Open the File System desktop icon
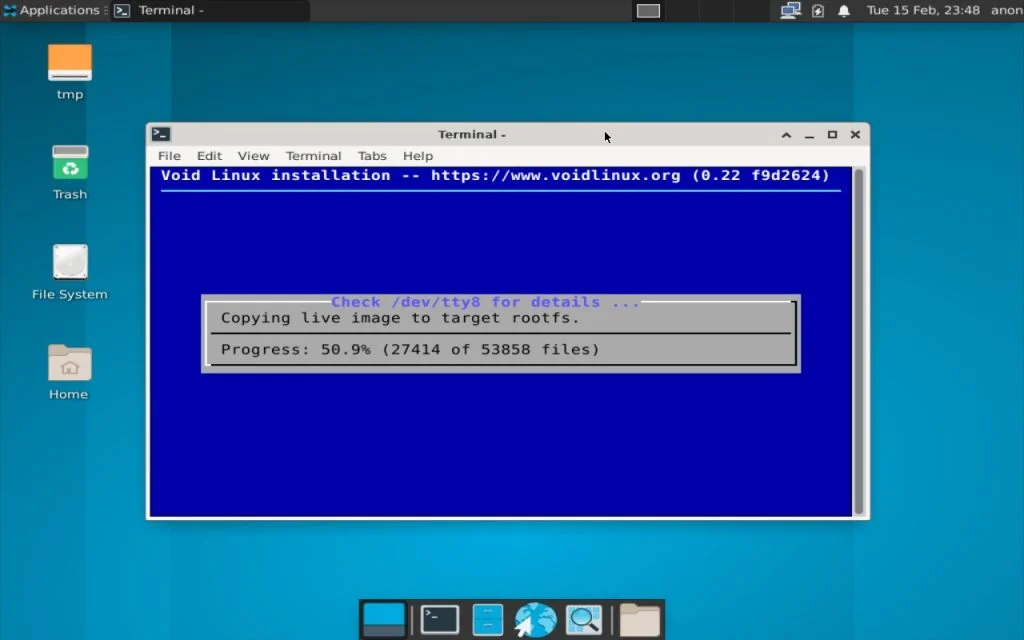Screen dimensions: 1024x640 pyautogui.click(x=69, y=265)
